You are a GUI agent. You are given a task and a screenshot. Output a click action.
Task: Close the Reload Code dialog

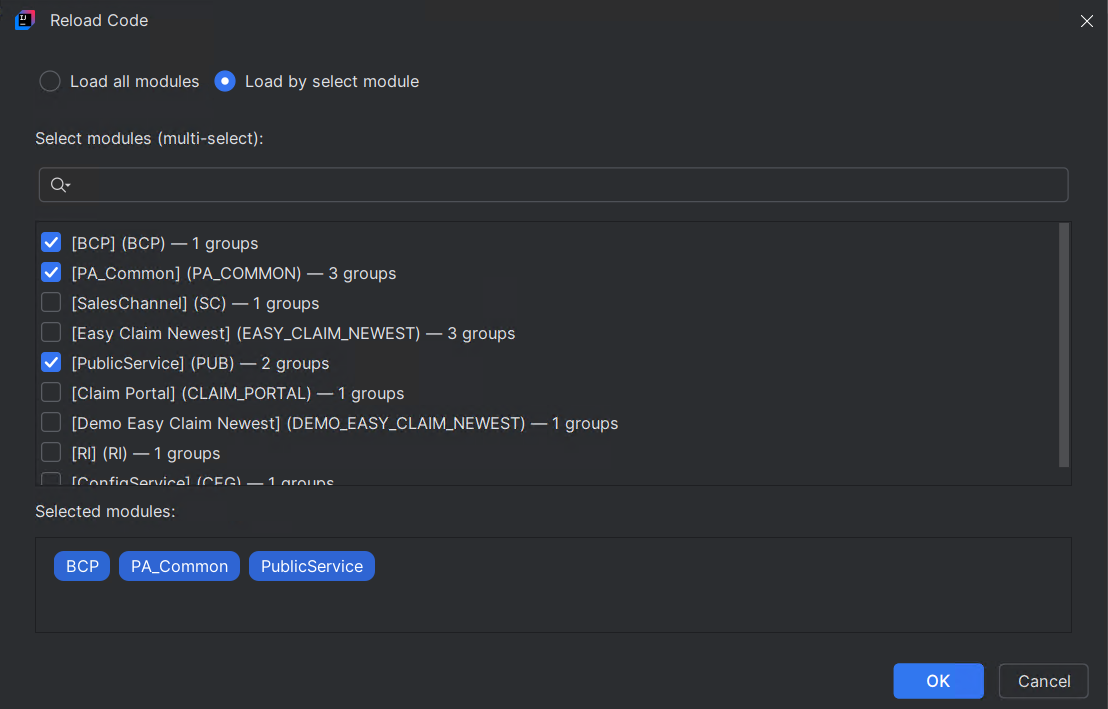coord(1087,21)
